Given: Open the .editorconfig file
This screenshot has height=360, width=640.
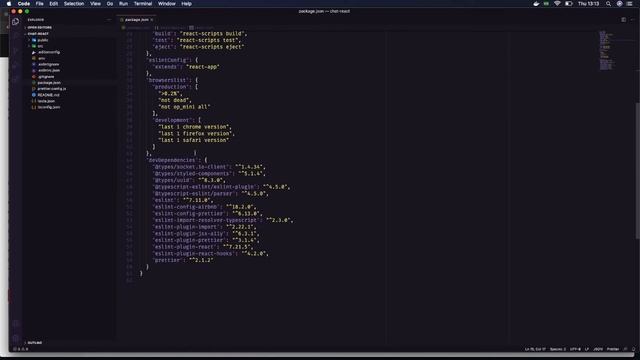Looking at the screenshot, I should pos(49,52).
